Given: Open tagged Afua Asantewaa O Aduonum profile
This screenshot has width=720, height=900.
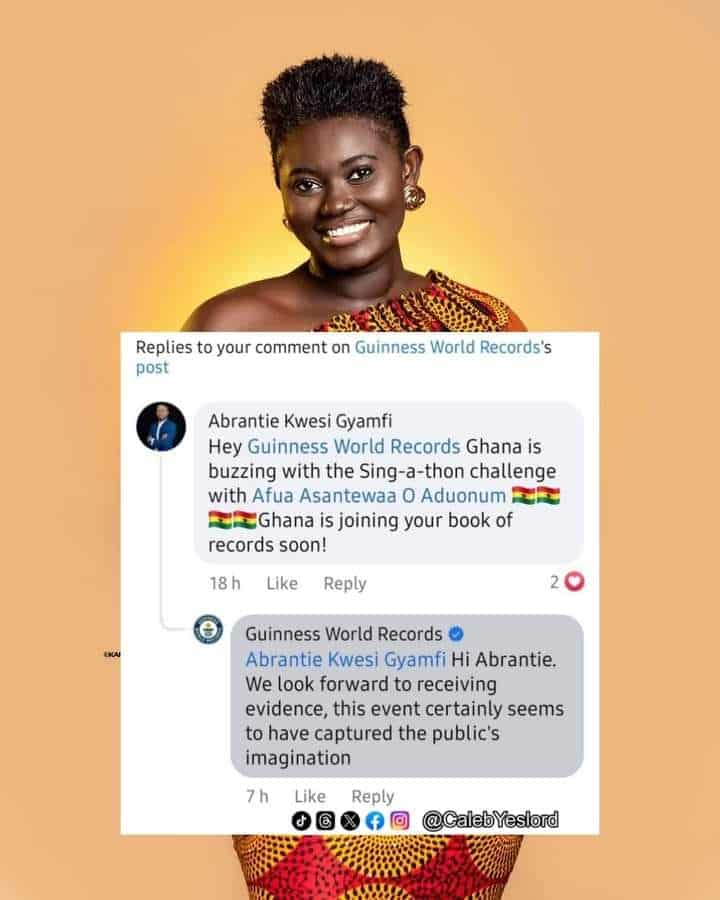Looking at the screenshot, I should pyautogui.click(x=379, y=495).
